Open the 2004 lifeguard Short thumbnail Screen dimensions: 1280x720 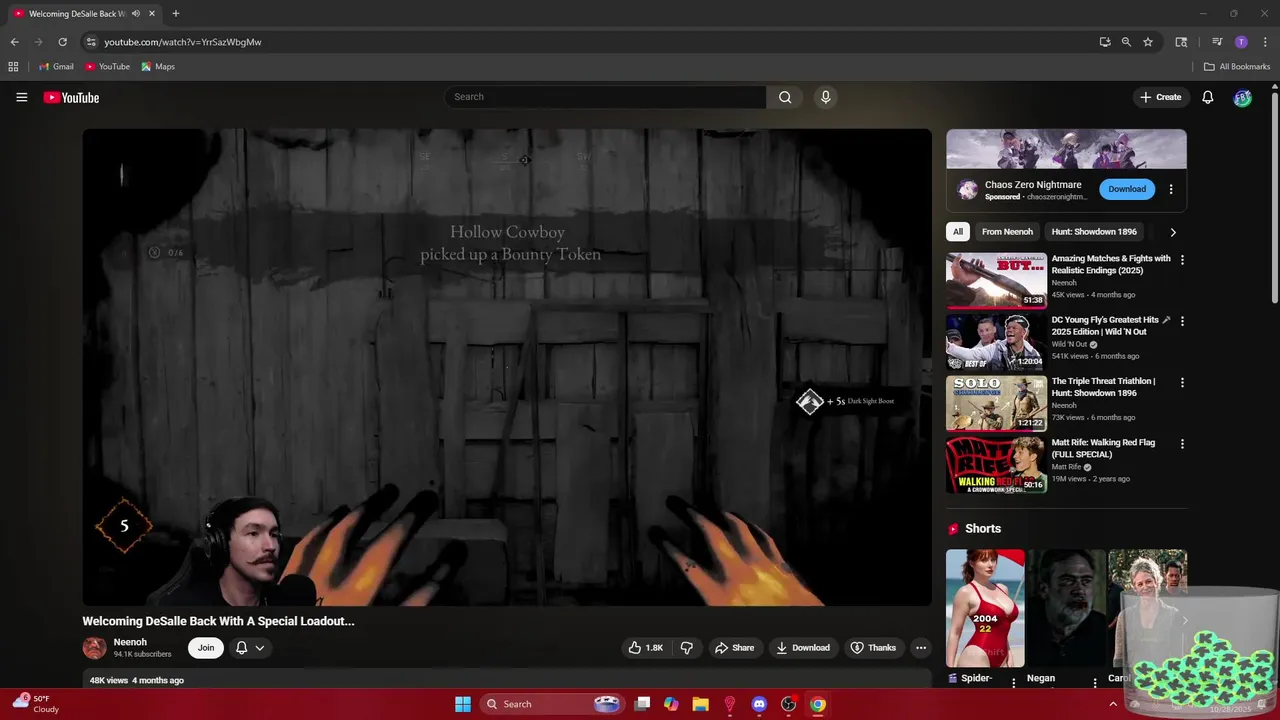point(985,608)
